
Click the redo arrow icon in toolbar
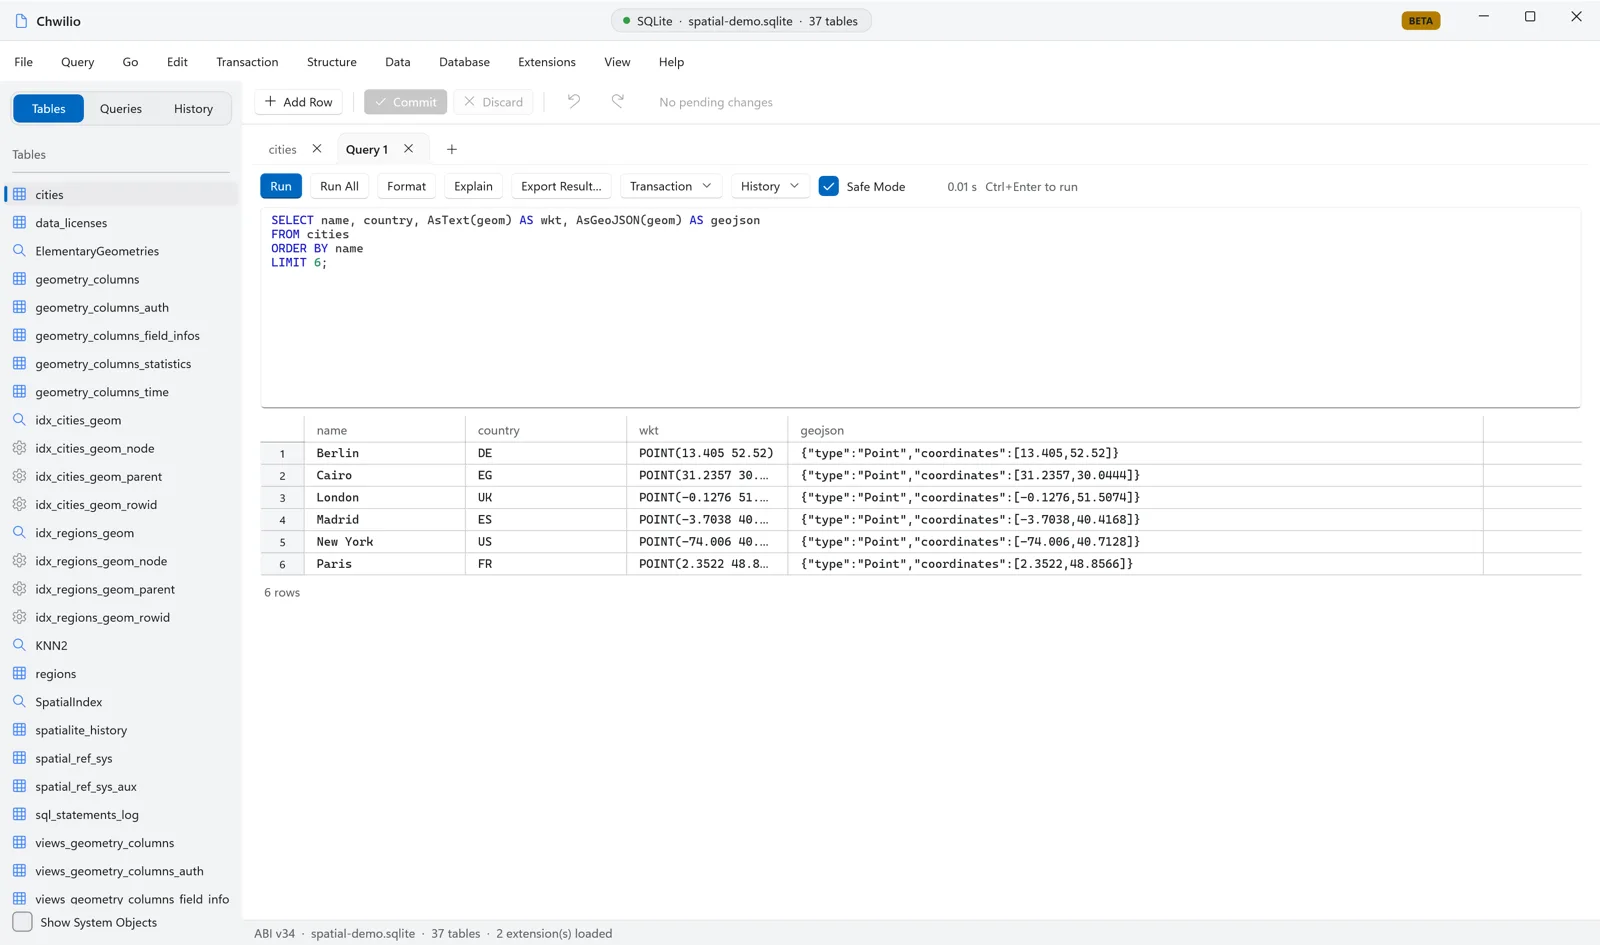[x=618, y=101]
